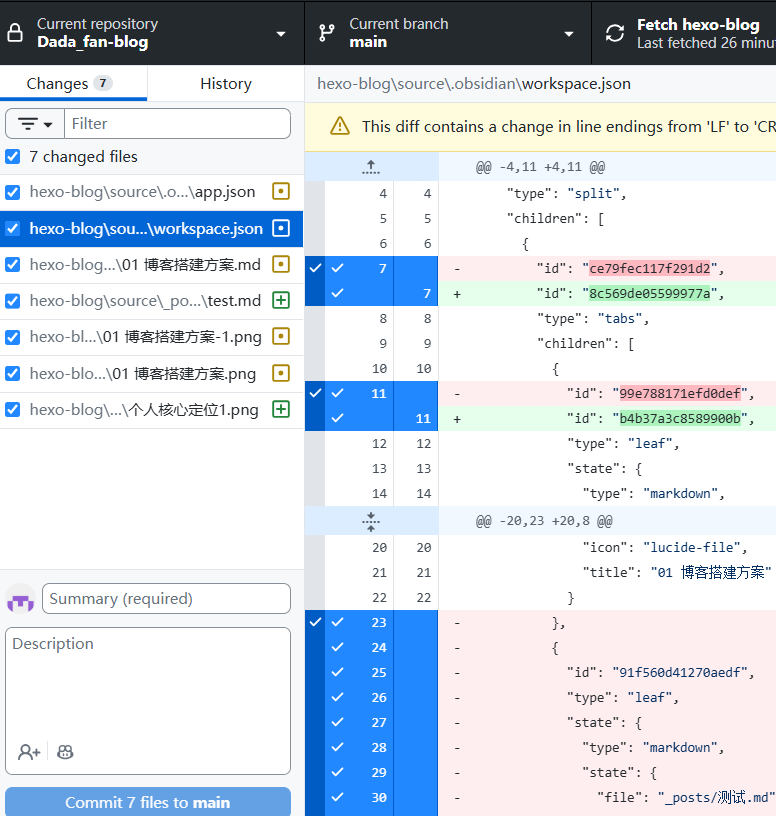Click modified status icon next to app.json
Viewport: 776px width, 816px height.
point(281,191)
